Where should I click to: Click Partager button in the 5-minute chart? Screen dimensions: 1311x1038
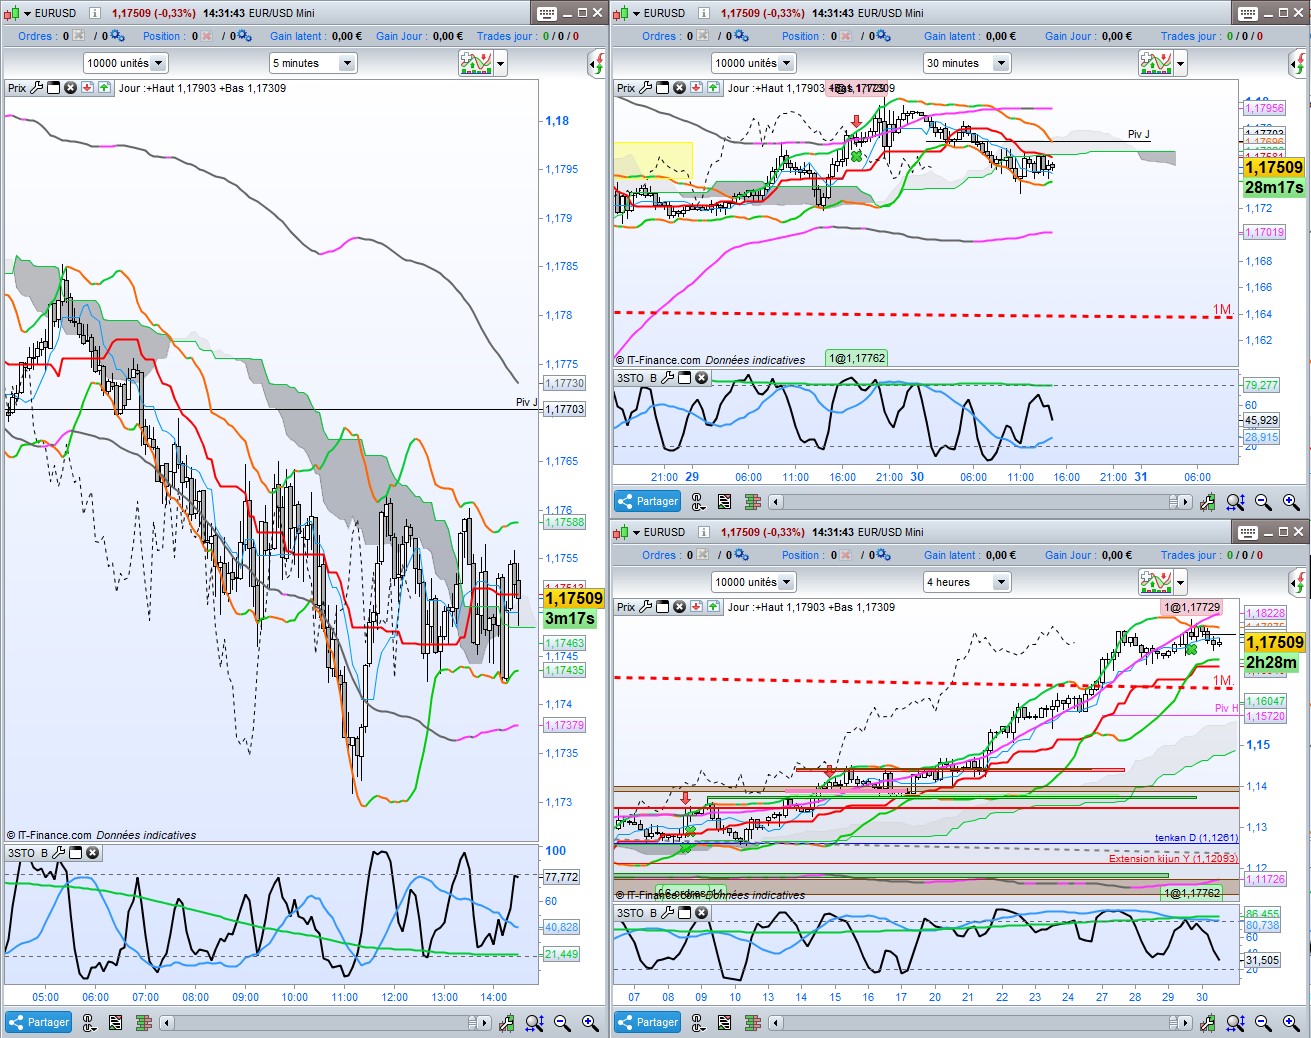39,1022
